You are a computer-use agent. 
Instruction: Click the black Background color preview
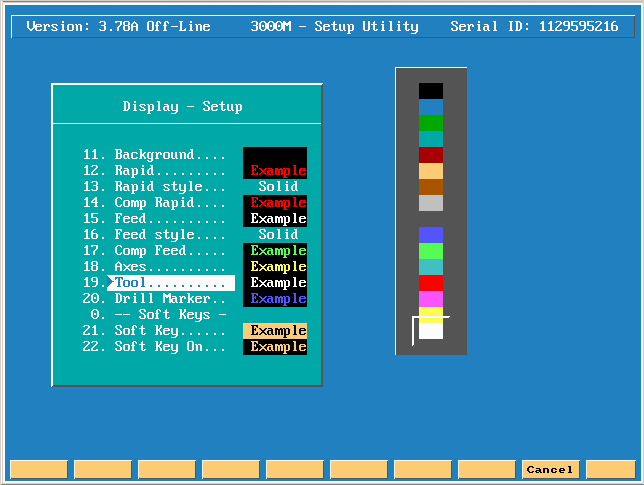pos(275,155)
